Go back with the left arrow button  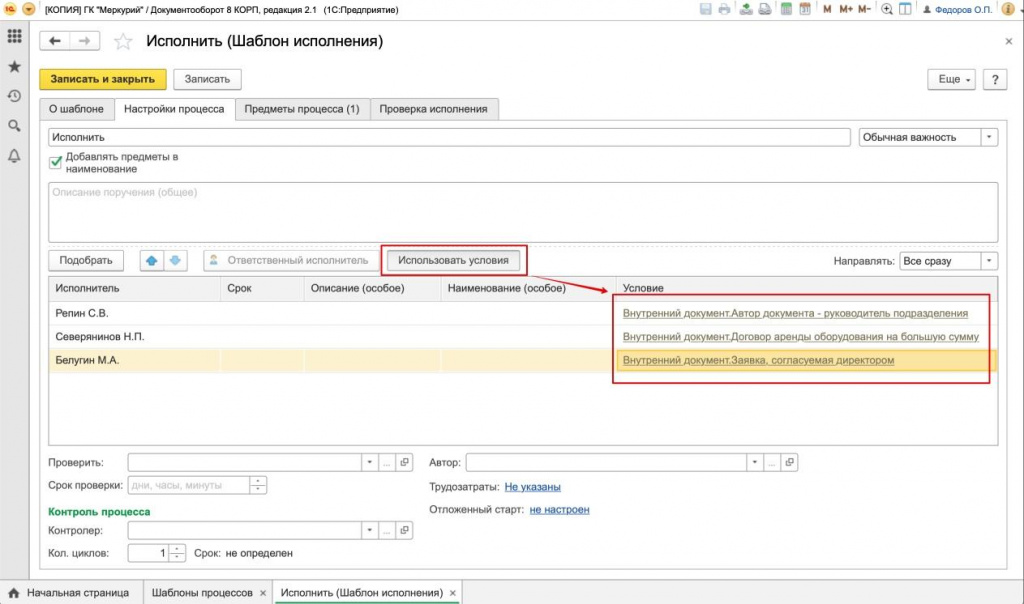tap(55, 42)
